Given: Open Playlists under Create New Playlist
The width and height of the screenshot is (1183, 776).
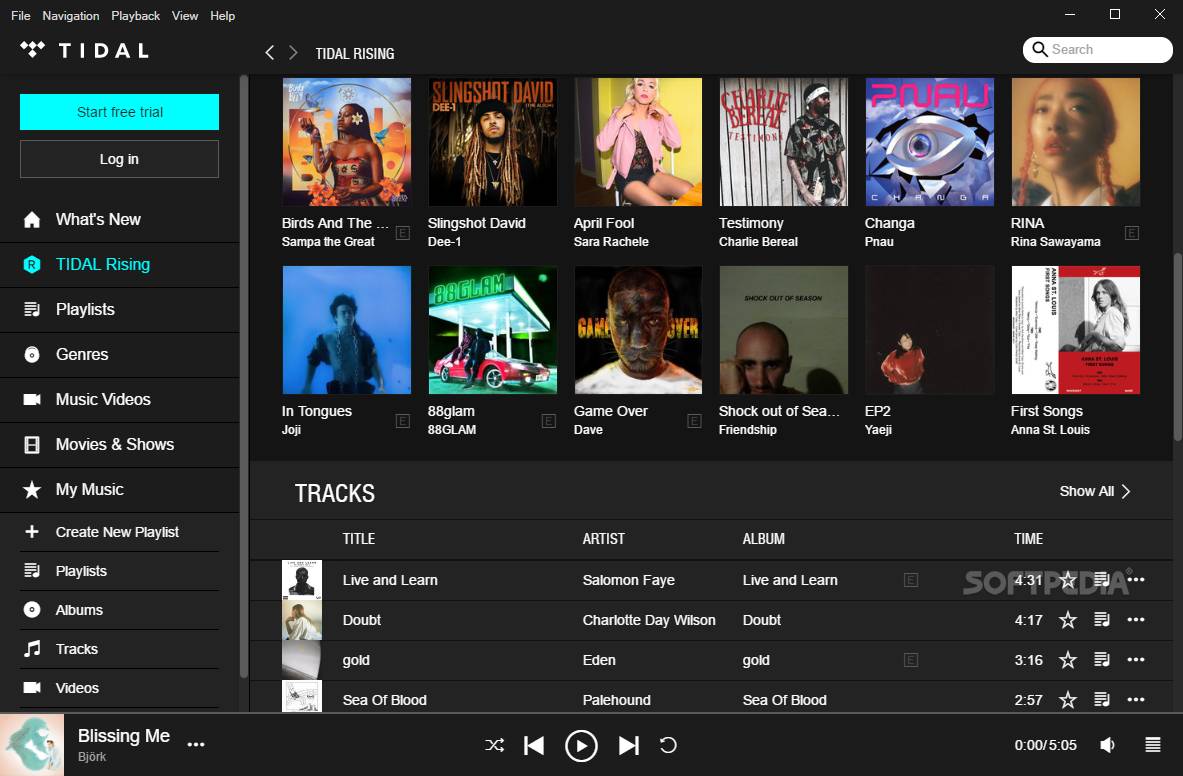Looking at the screenshot, I should (120, 571).
